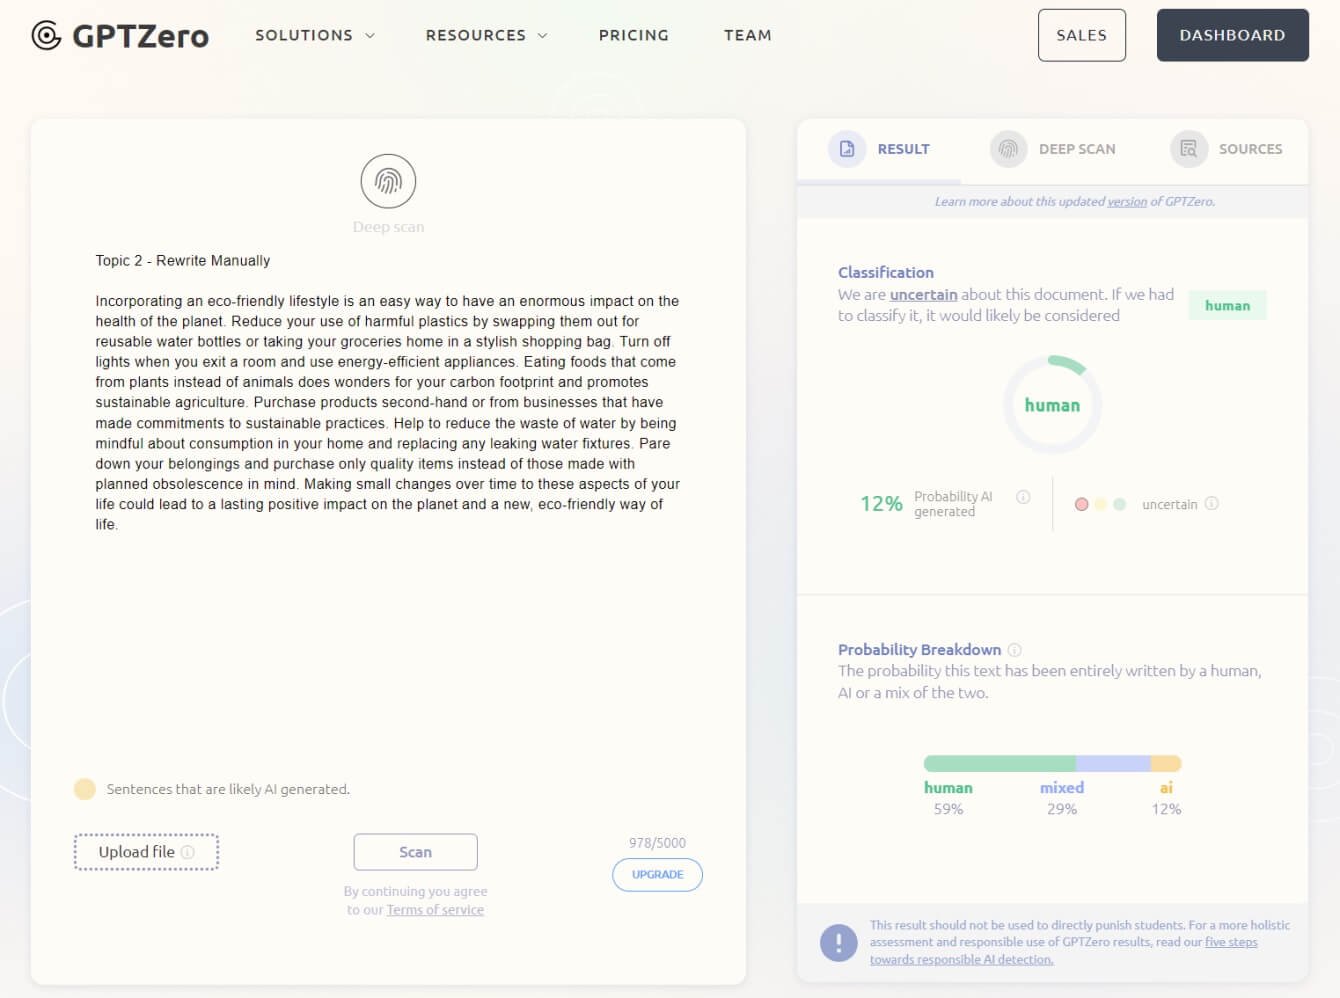Viewport: 1340px width, 998px height.
Task: Click info icon beside uncertain label
Action: pos(1212,504)
